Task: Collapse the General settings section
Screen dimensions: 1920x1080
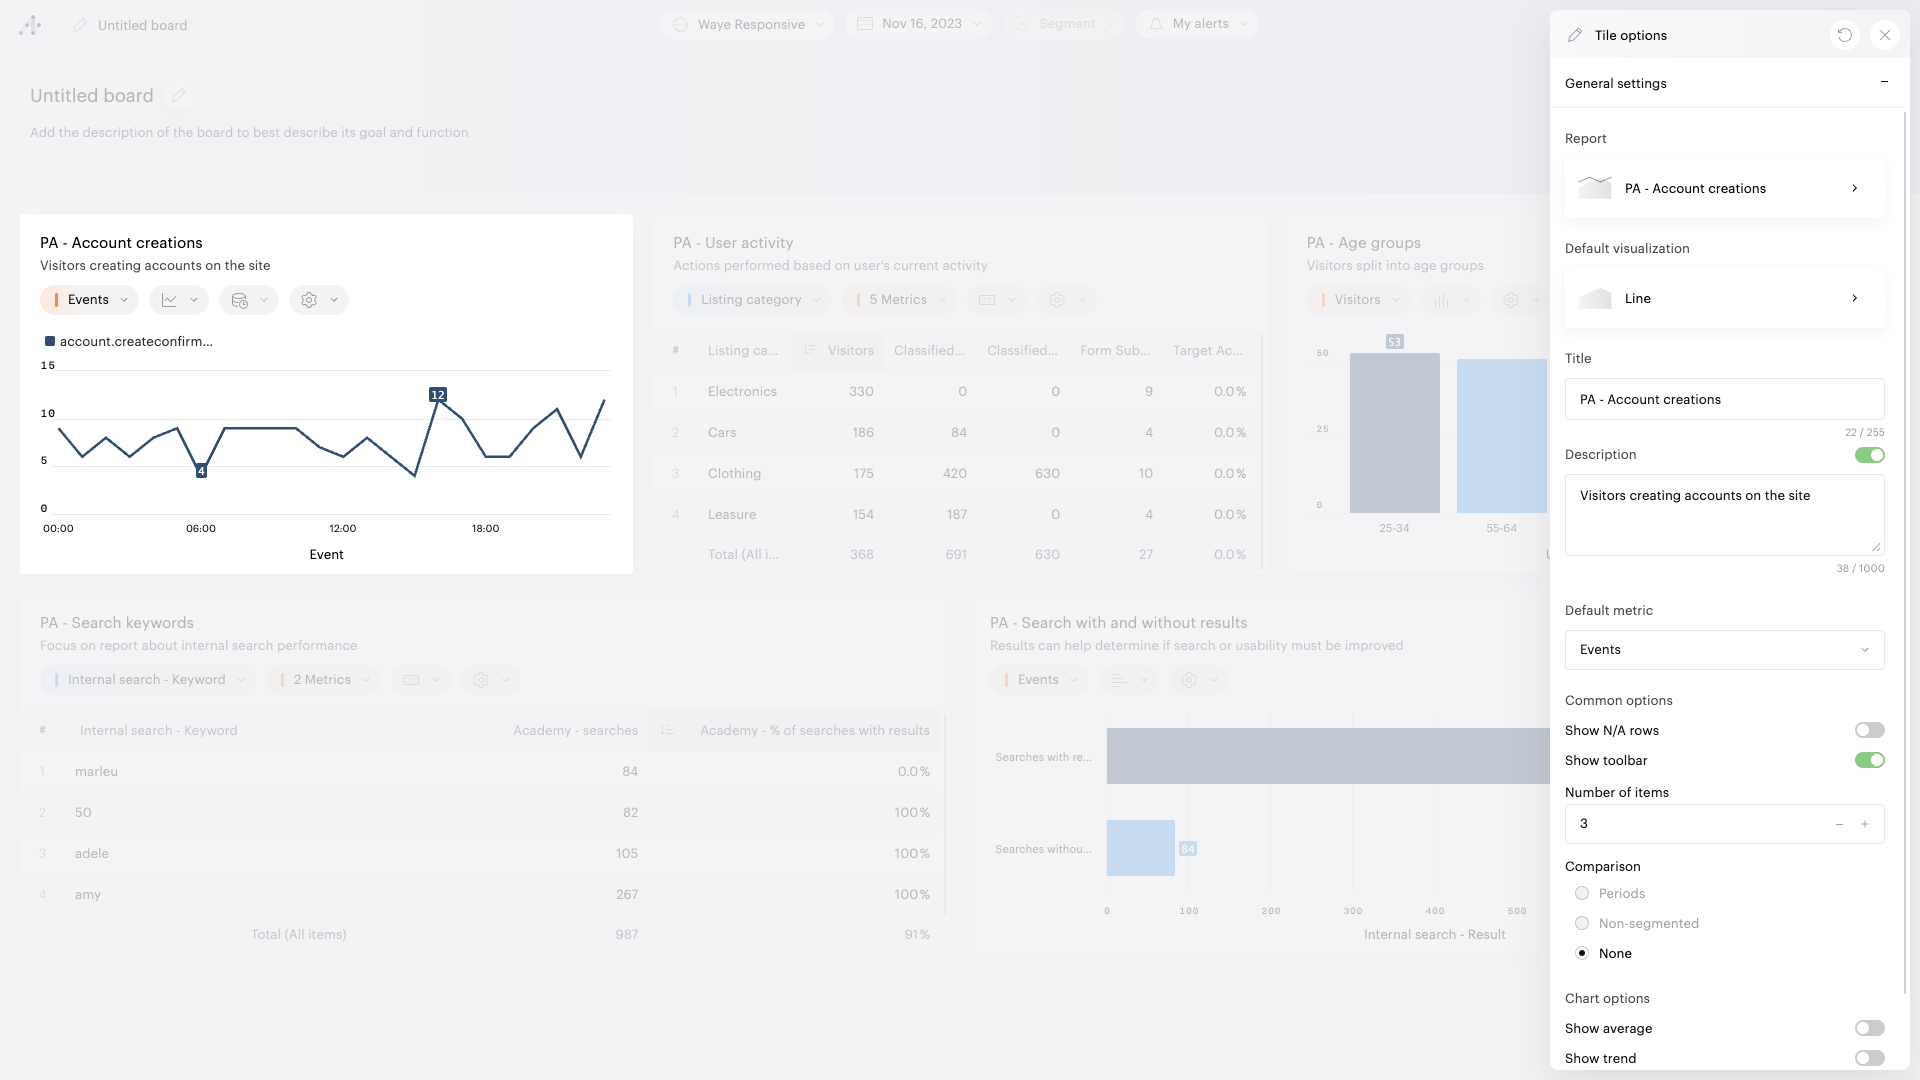Action: (x=1884, y=83)
